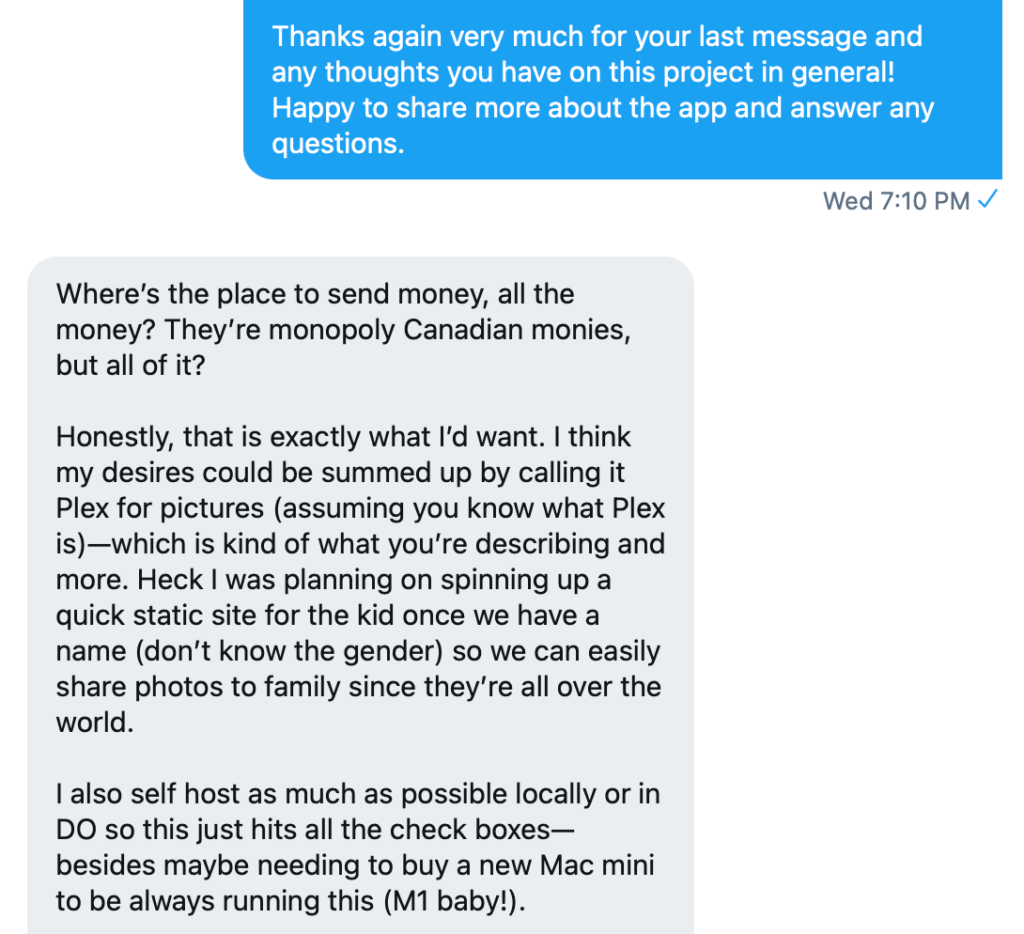The image size is (1024, 934).
Task: Click the blue read-receipt checkmark icon
Action: pos(987,199)
